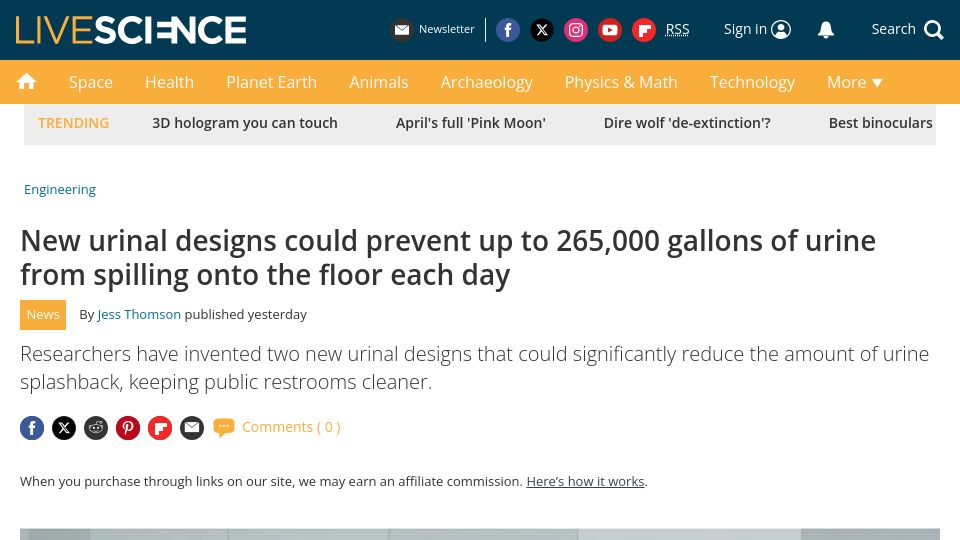Share article on X
The image size is (960, 540).
click(64, 427)
